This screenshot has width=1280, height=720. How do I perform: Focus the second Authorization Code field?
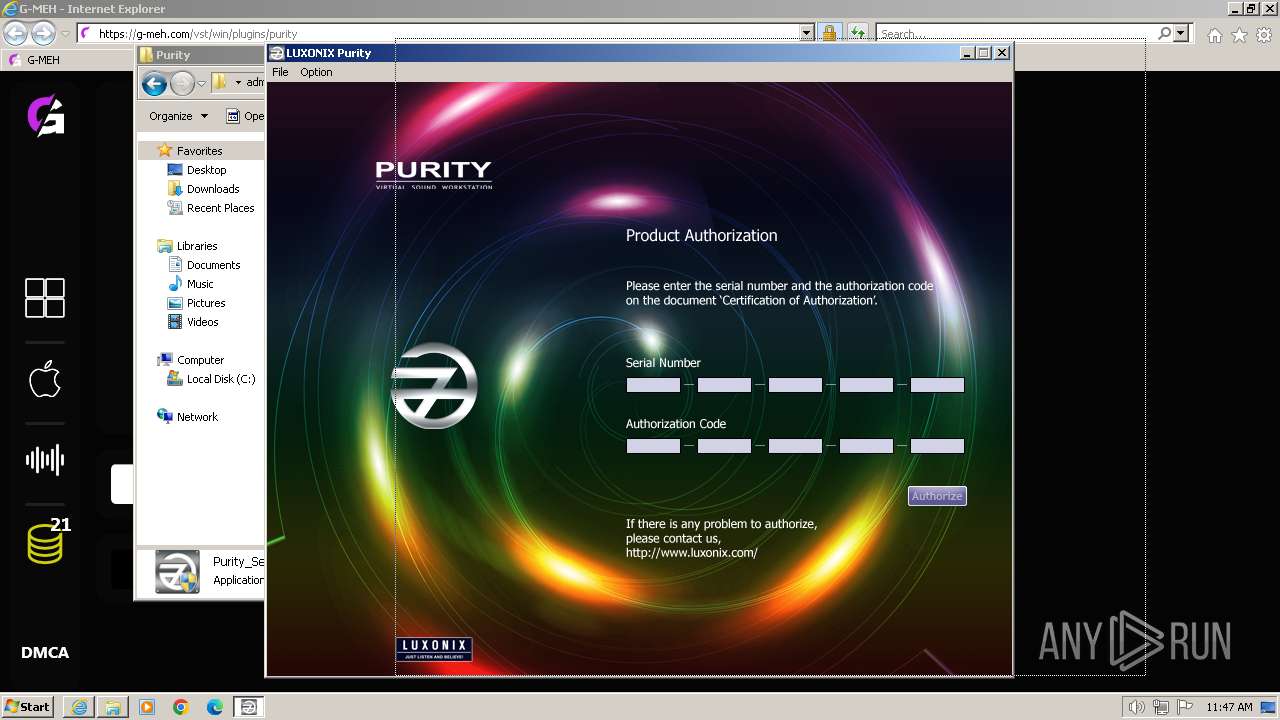coord(724,446)
